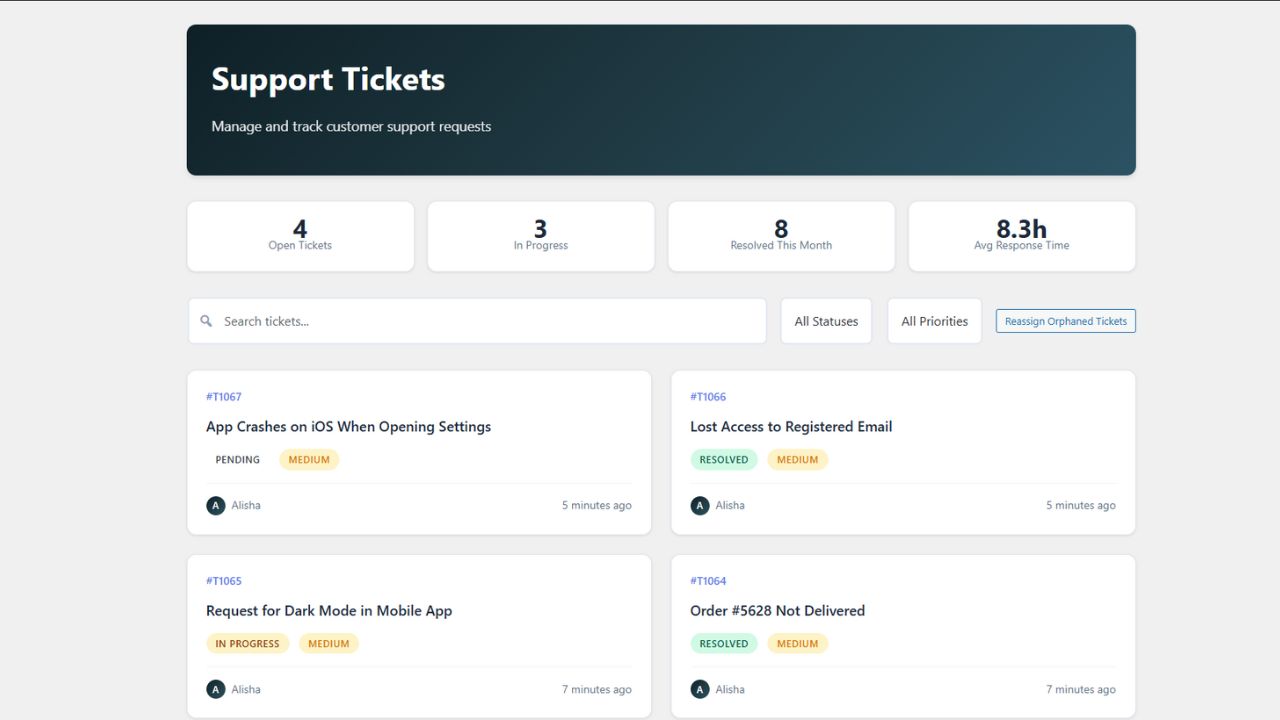This screenshot has width=1280, height=720.
Task: Click the MEDIUM priority badge on #T1067
Action: tap(309, 460)
